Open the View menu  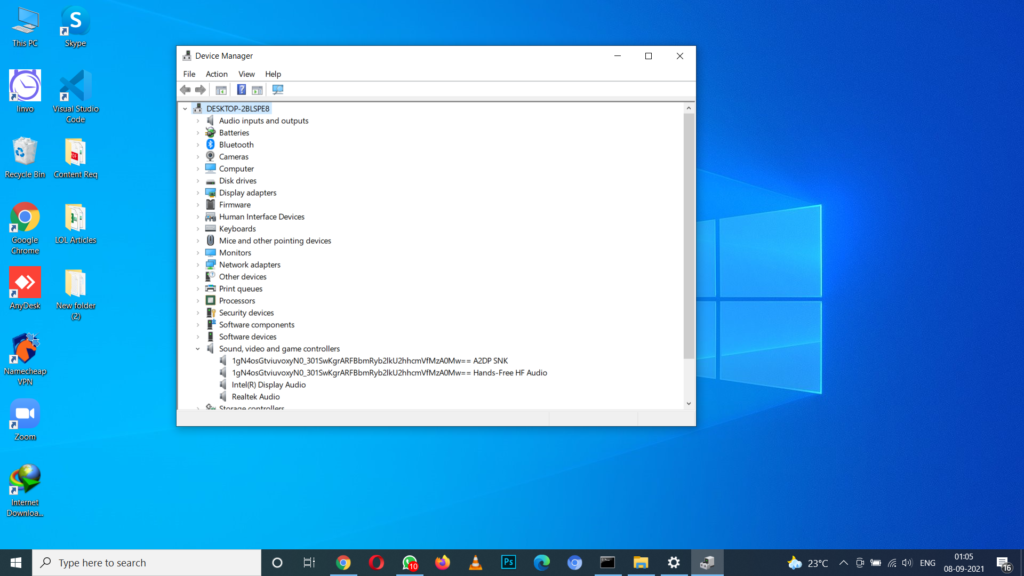(246, 73)
